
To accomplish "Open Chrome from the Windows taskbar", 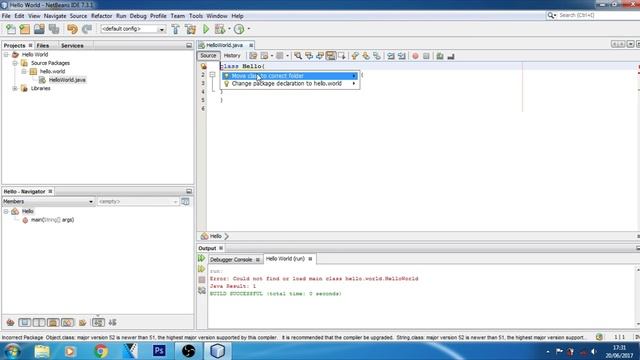I will click(x=100, y=351).
